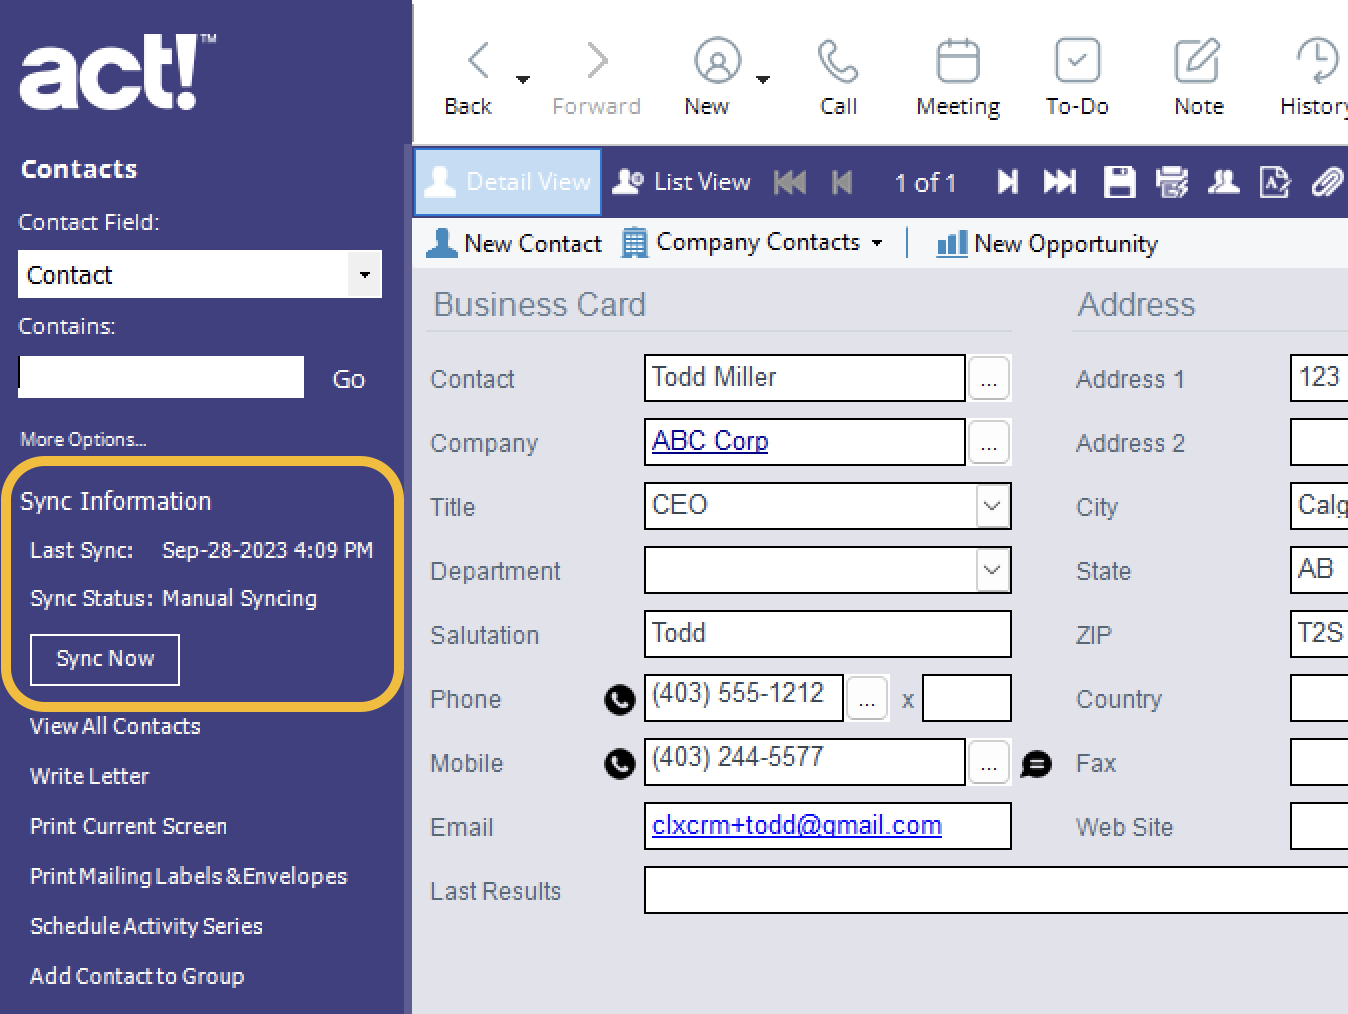Click the Salutation input field
This screenshot has width=1348, height=1014.
coord(828,634)
